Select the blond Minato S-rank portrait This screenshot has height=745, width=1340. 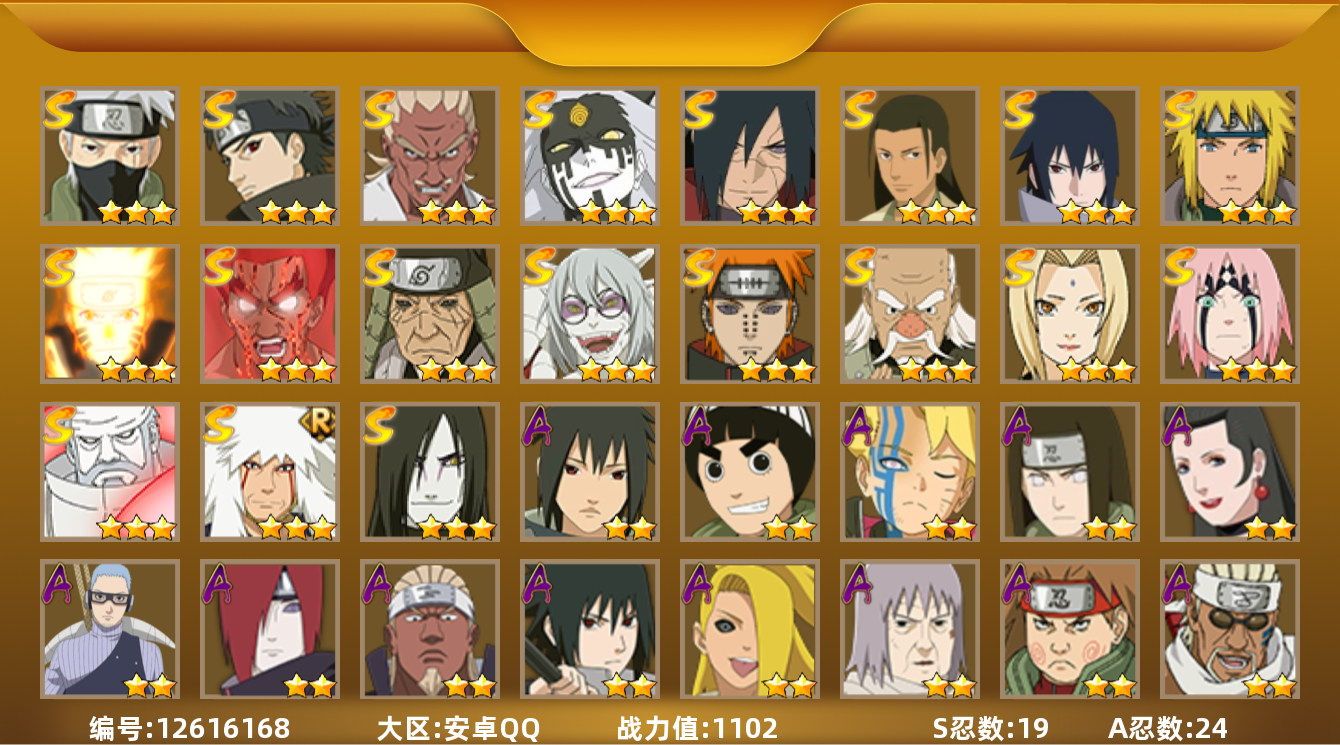pyautogui.click(x=1230, y=155)
